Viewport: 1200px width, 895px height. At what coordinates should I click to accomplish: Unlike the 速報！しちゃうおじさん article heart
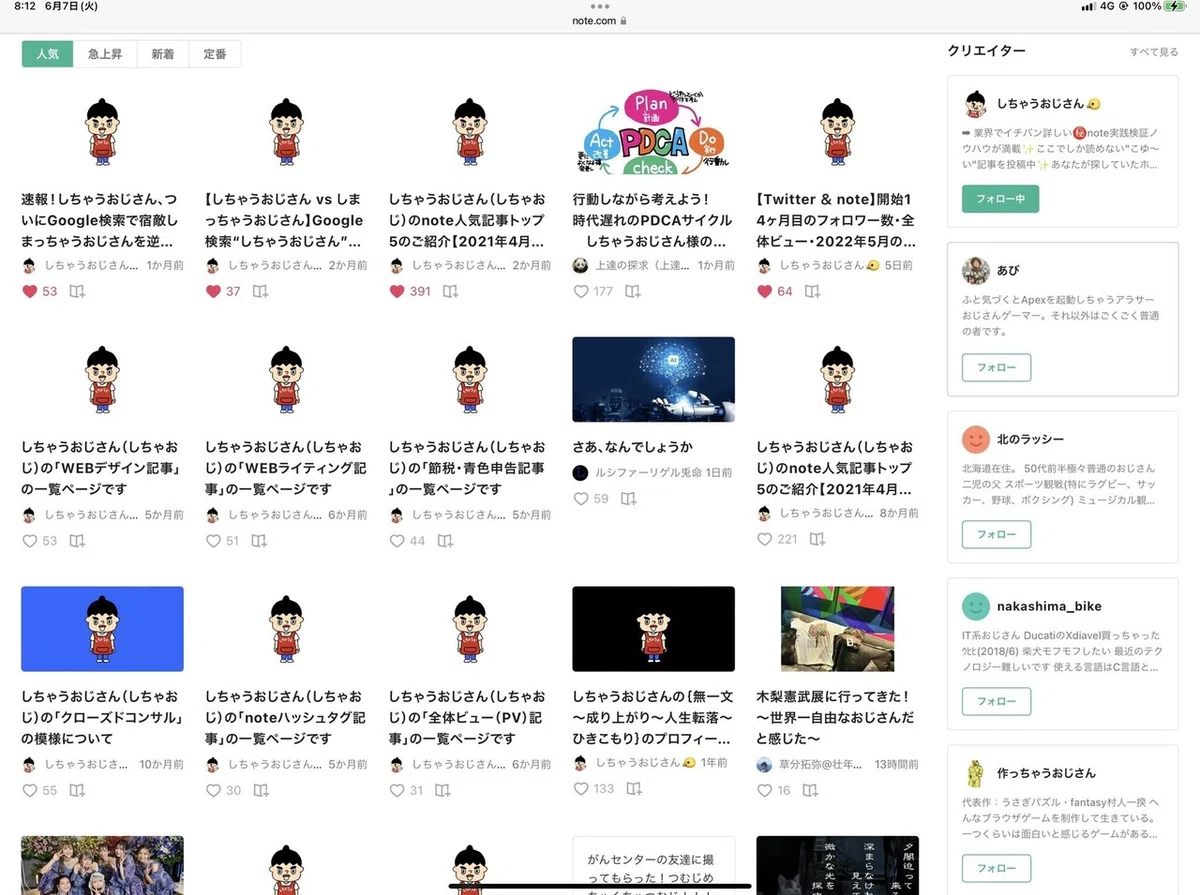point(29,291)
